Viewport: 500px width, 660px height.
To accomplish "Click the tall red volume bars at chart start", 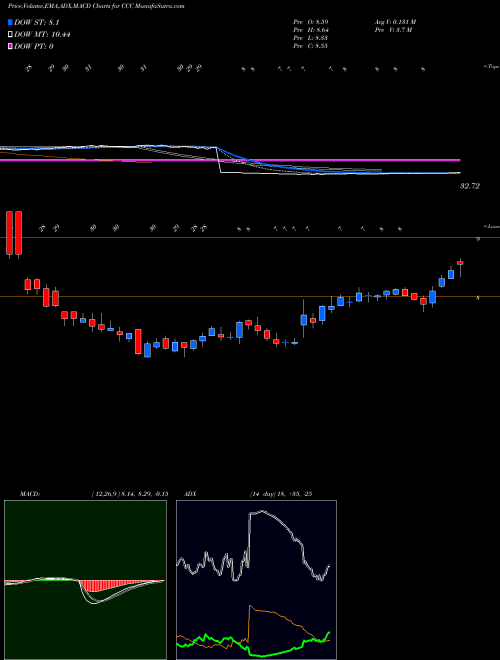I will pos(14,234).
